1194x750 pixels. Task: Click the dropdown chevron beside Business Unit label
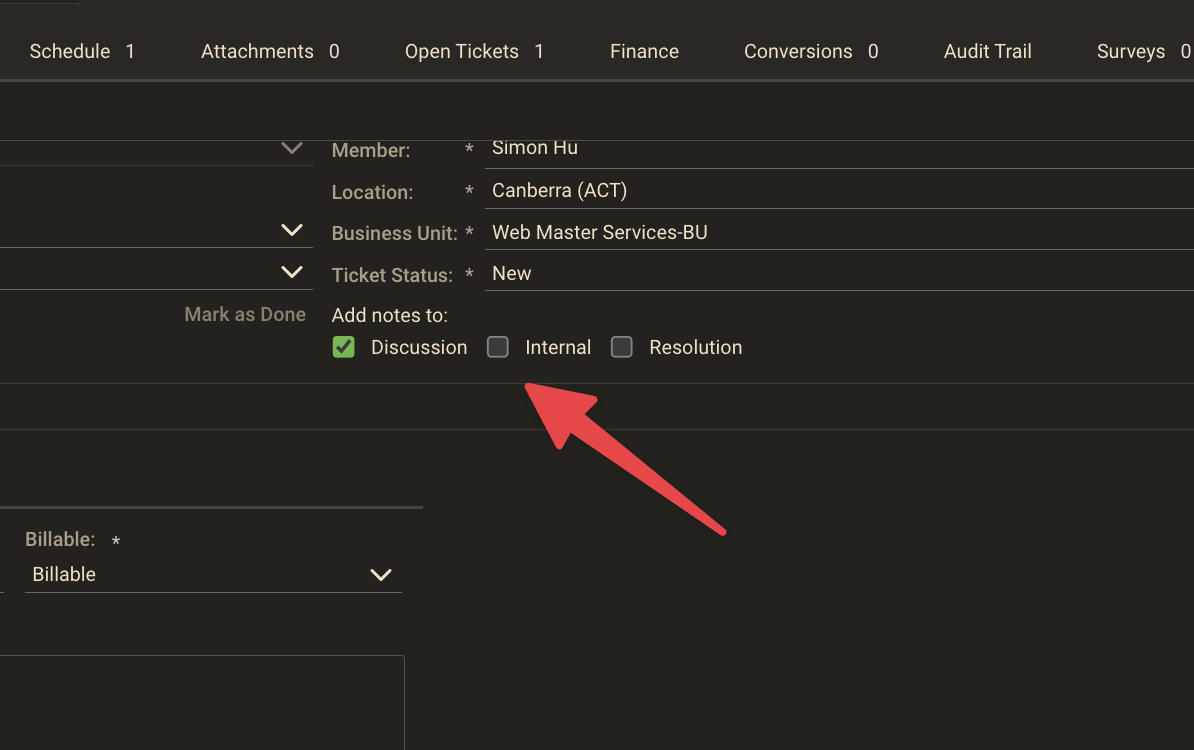coord(292,230)
